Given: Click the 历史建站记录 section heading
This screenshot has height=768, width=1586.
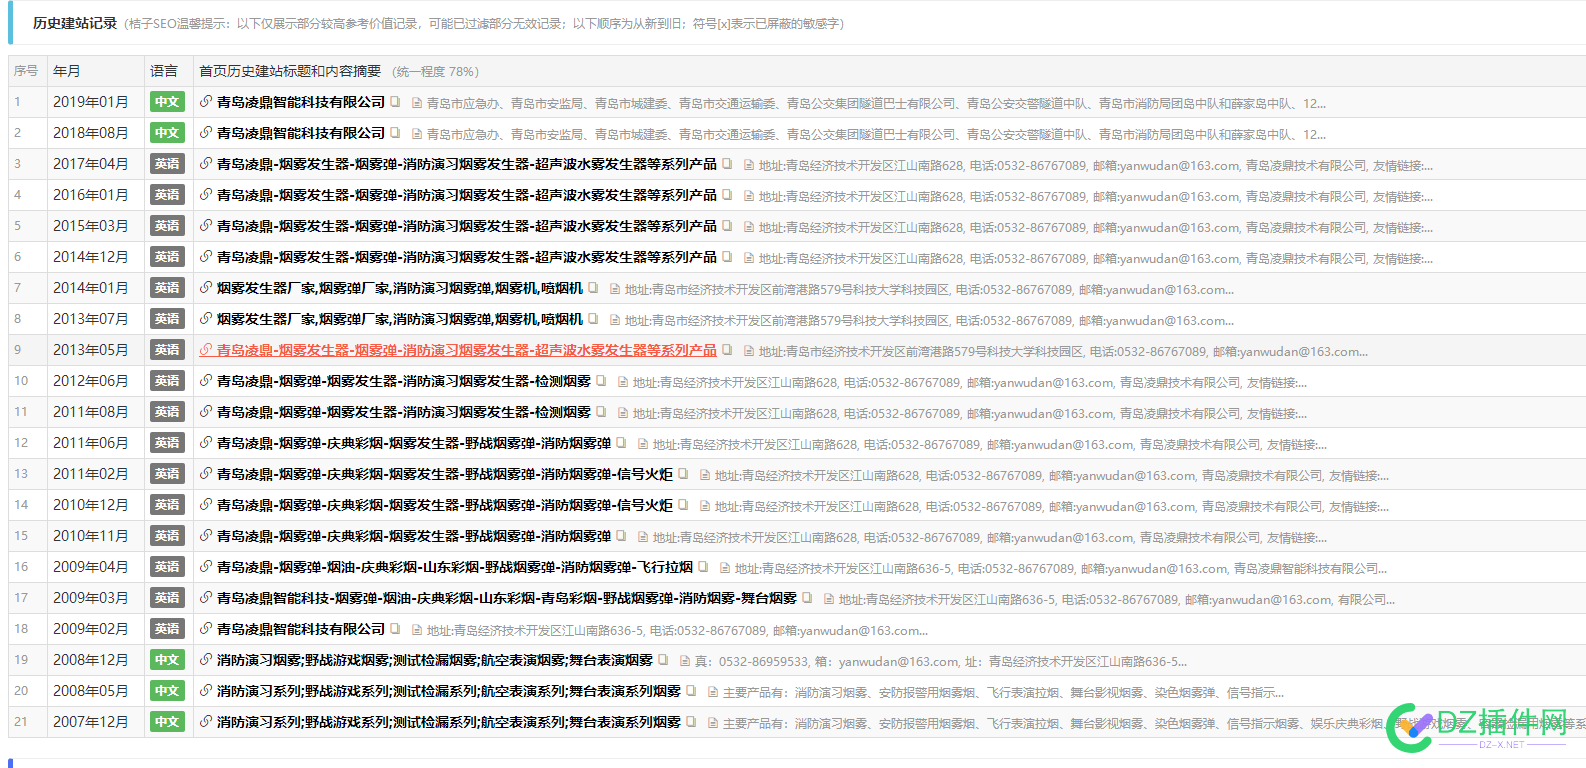Looking at the screenshot, I should [x=75, y=23].
